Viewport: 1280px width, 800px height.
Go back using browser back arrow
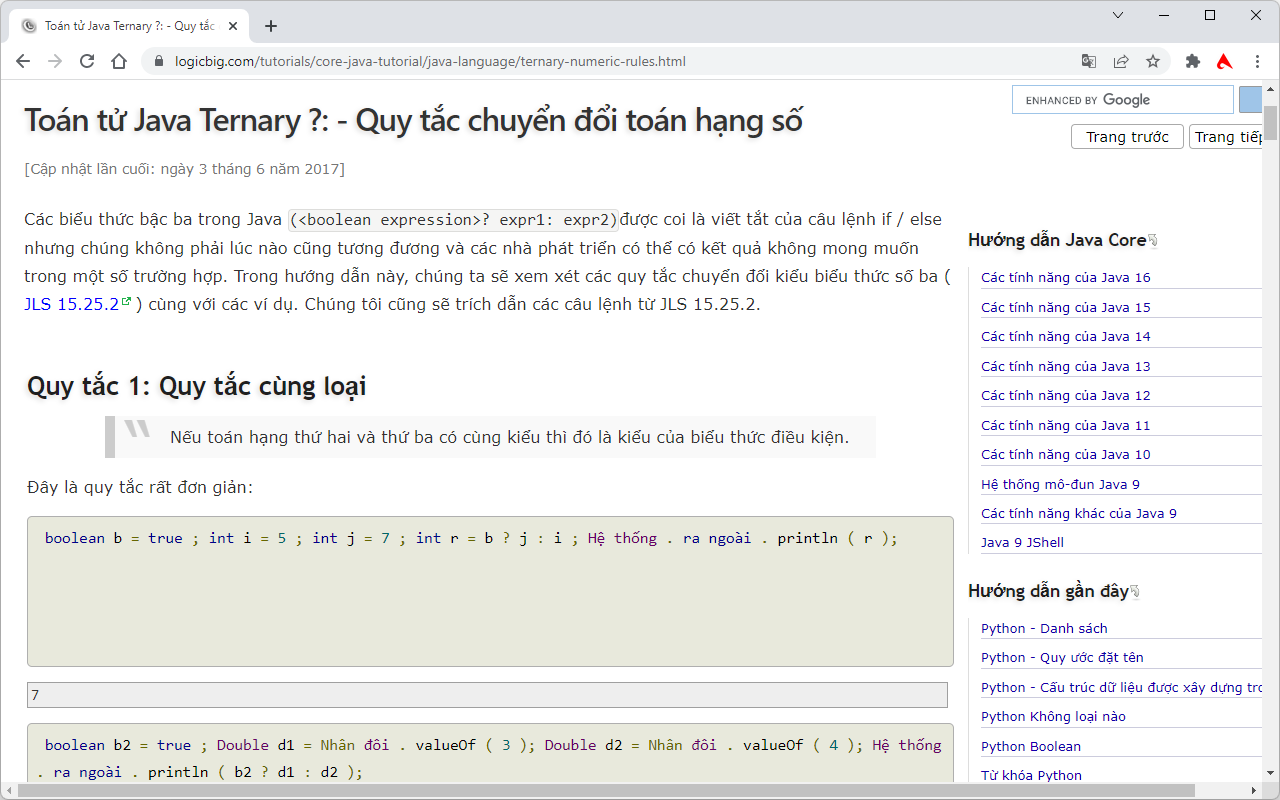23,61
